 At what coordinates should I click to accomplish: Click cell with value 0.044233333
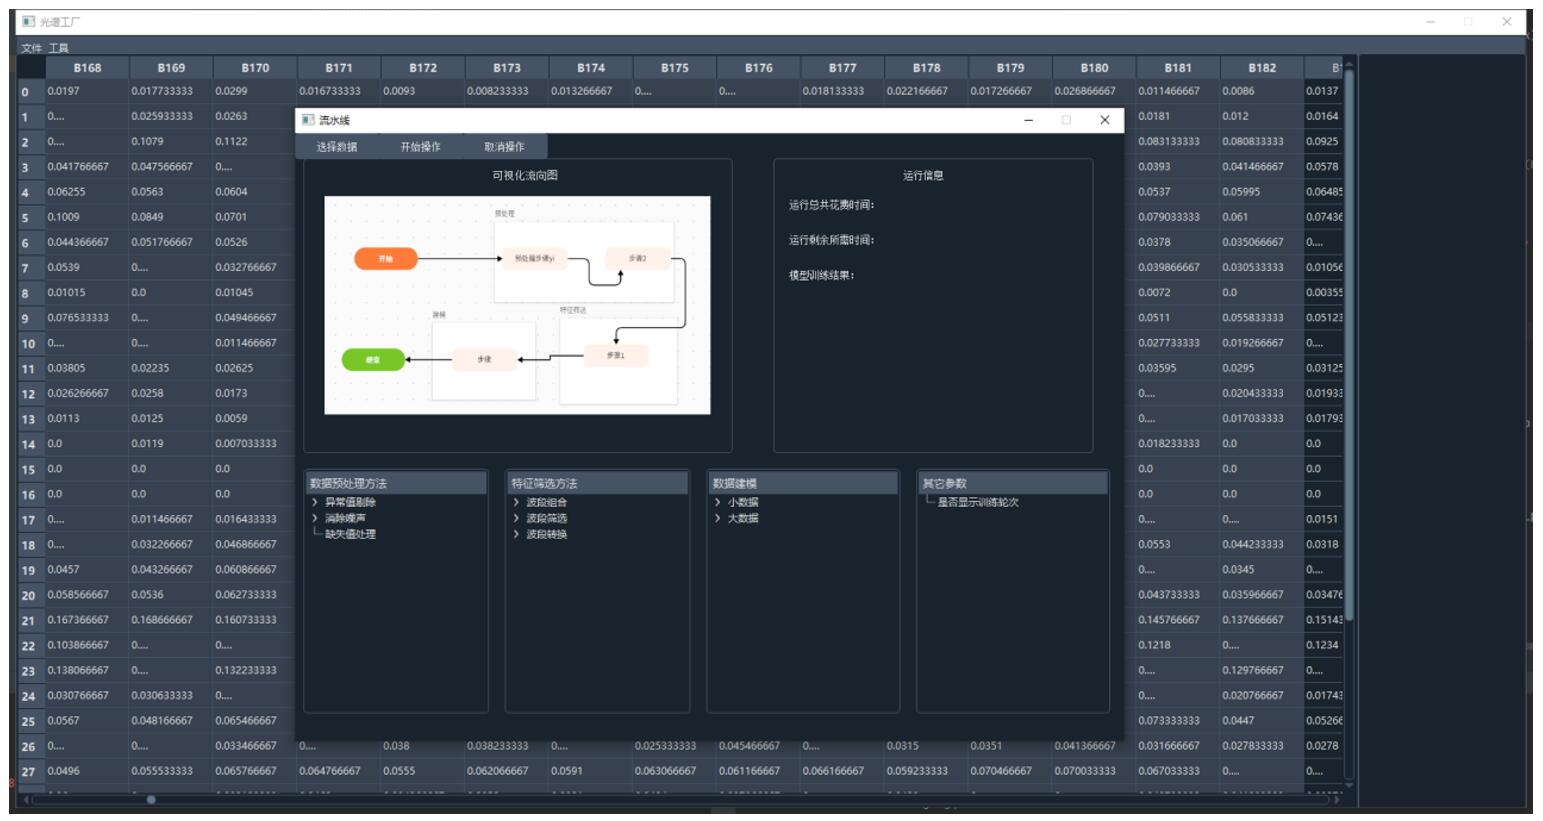[x=1262, y=544]
